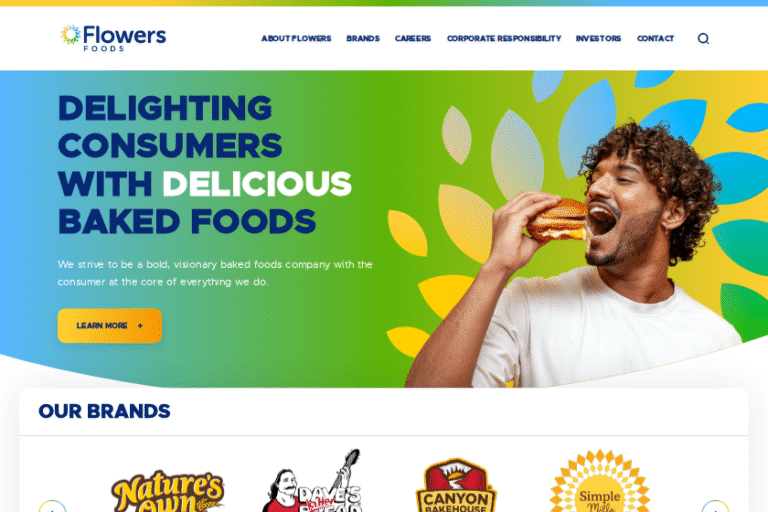Click the Our Brands heading
Image resolution: width=768 pixels, height=512 pixels.
tap(104, 411)
